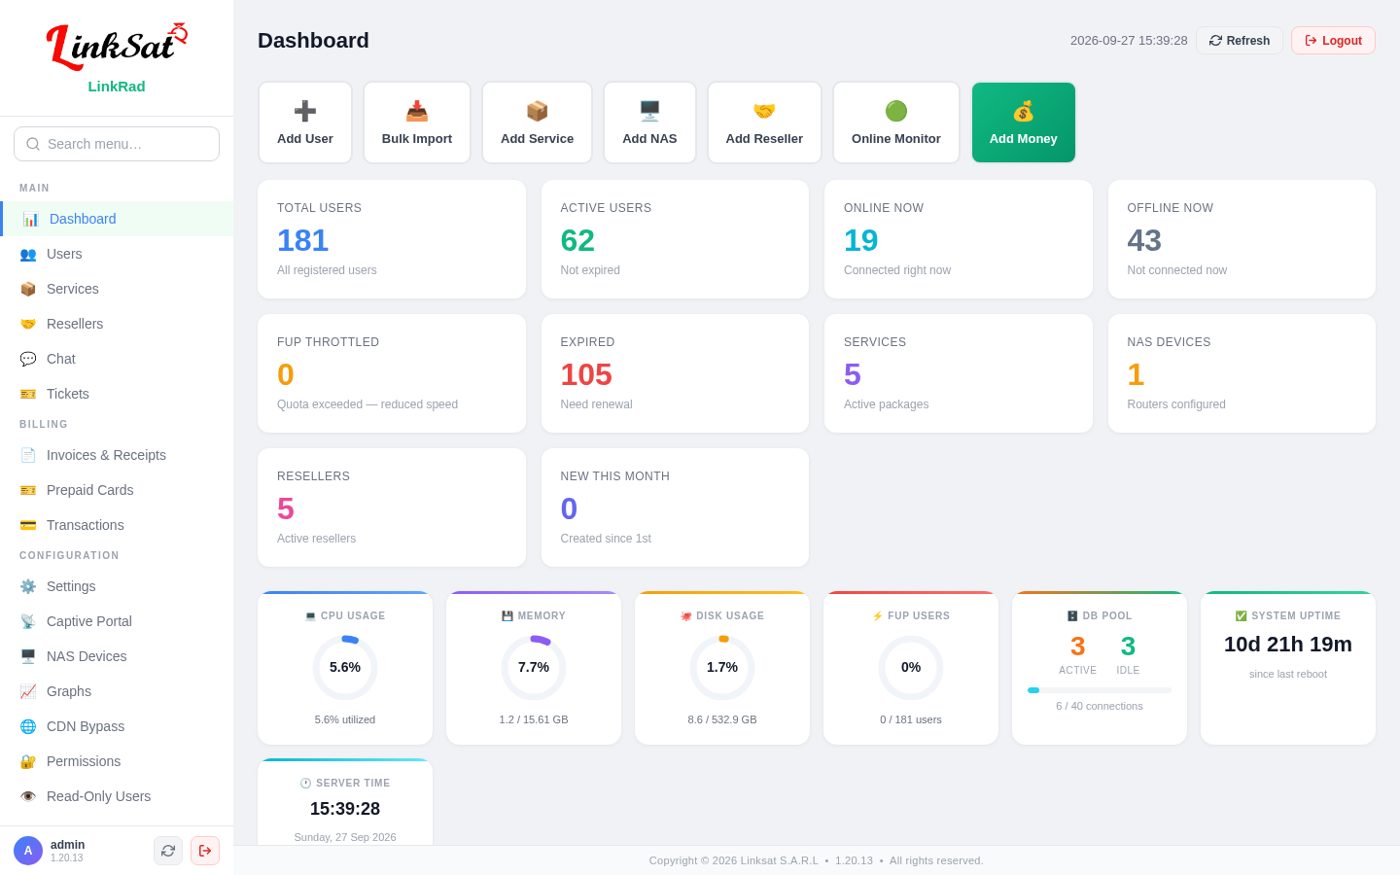Click the CPU usage gauge showing 5.6%
This screenshot has height=875, width=1400.
tap(345, 667)
